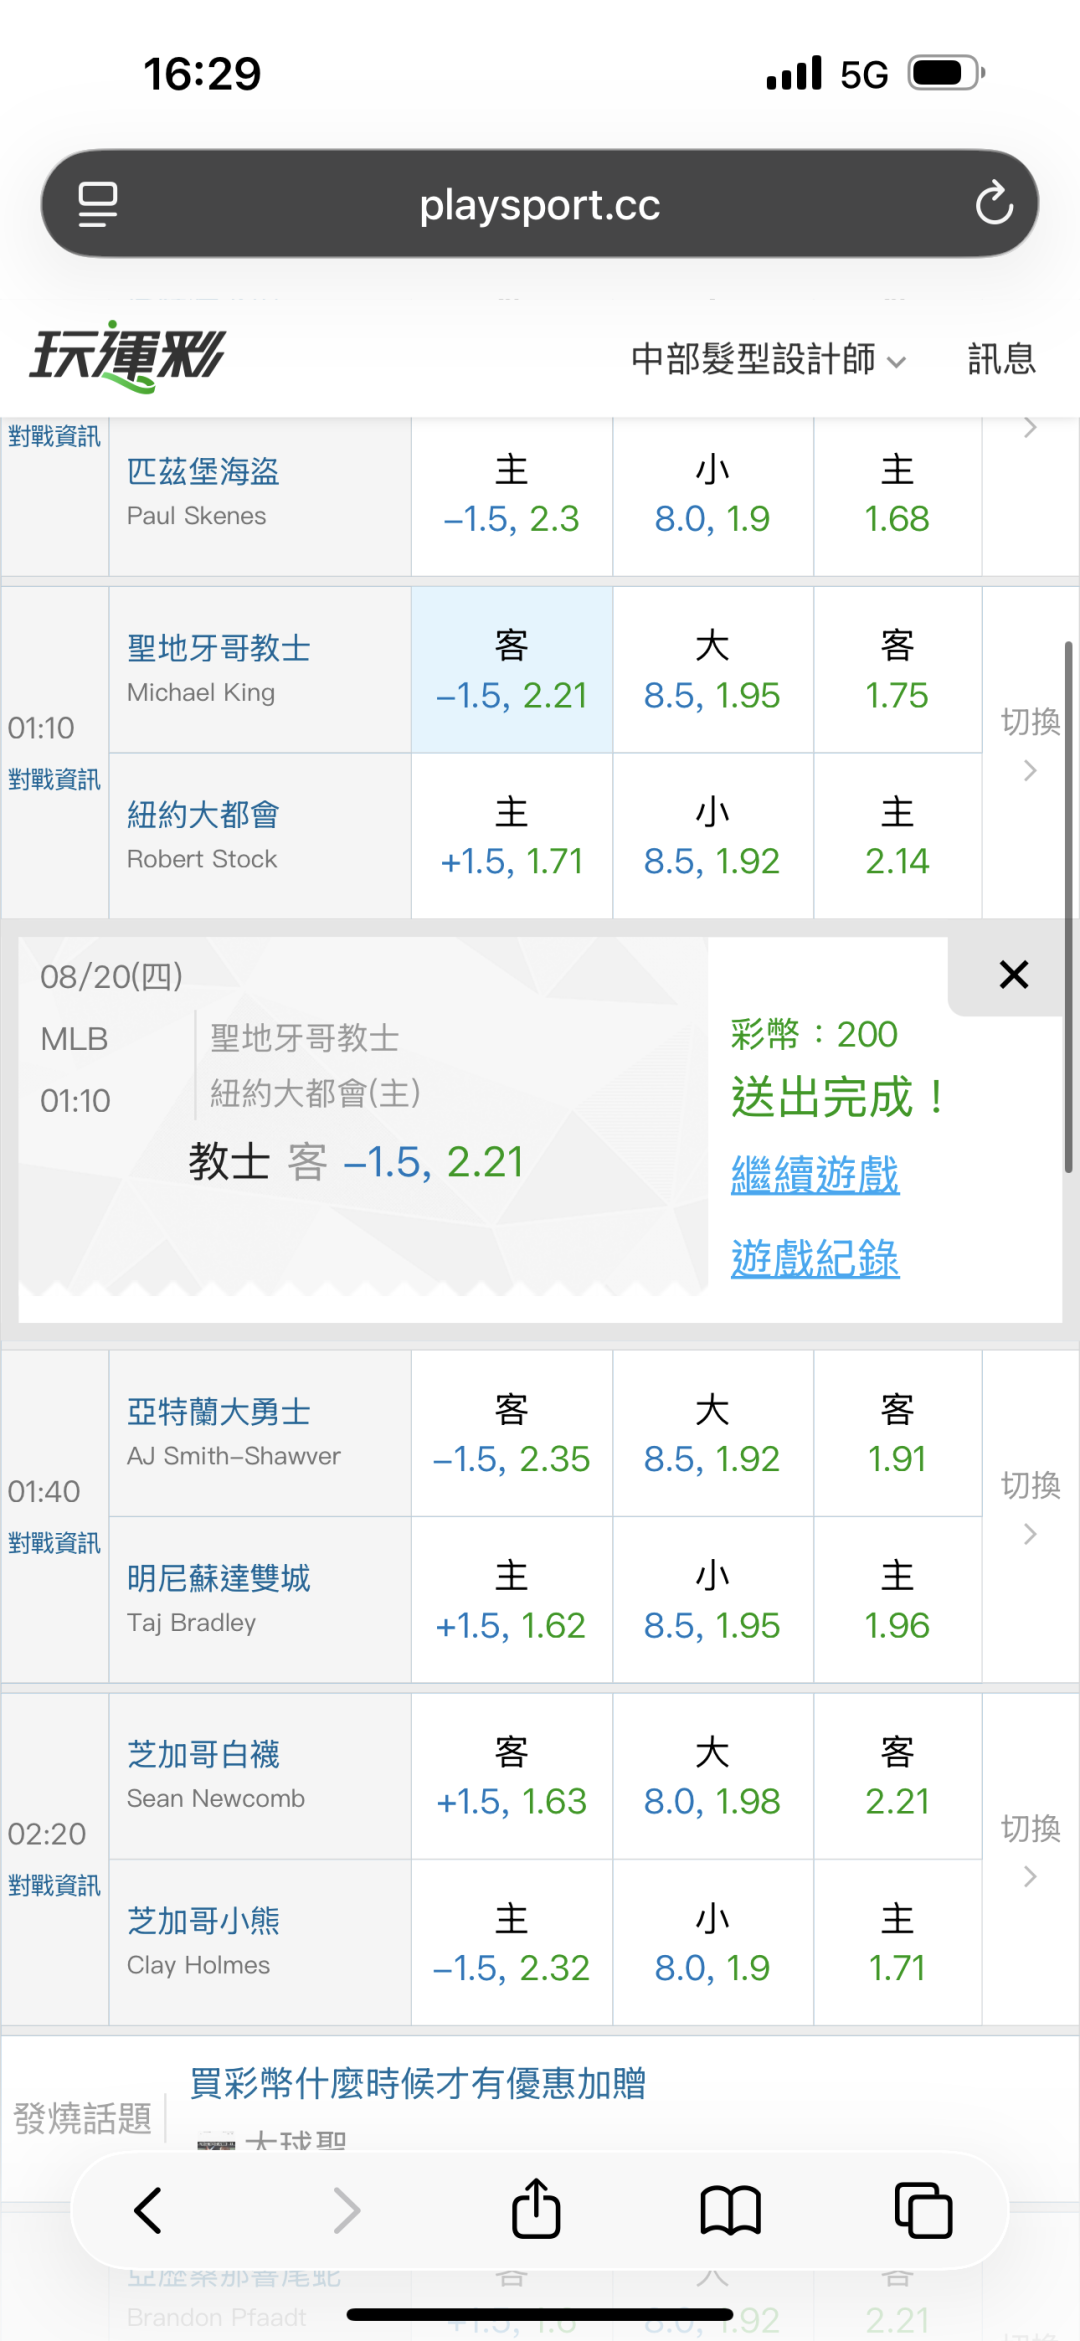Click the 繼續遊戲 link
This screenshot has height=2341, width=1080.
[x=815, y=1175]
